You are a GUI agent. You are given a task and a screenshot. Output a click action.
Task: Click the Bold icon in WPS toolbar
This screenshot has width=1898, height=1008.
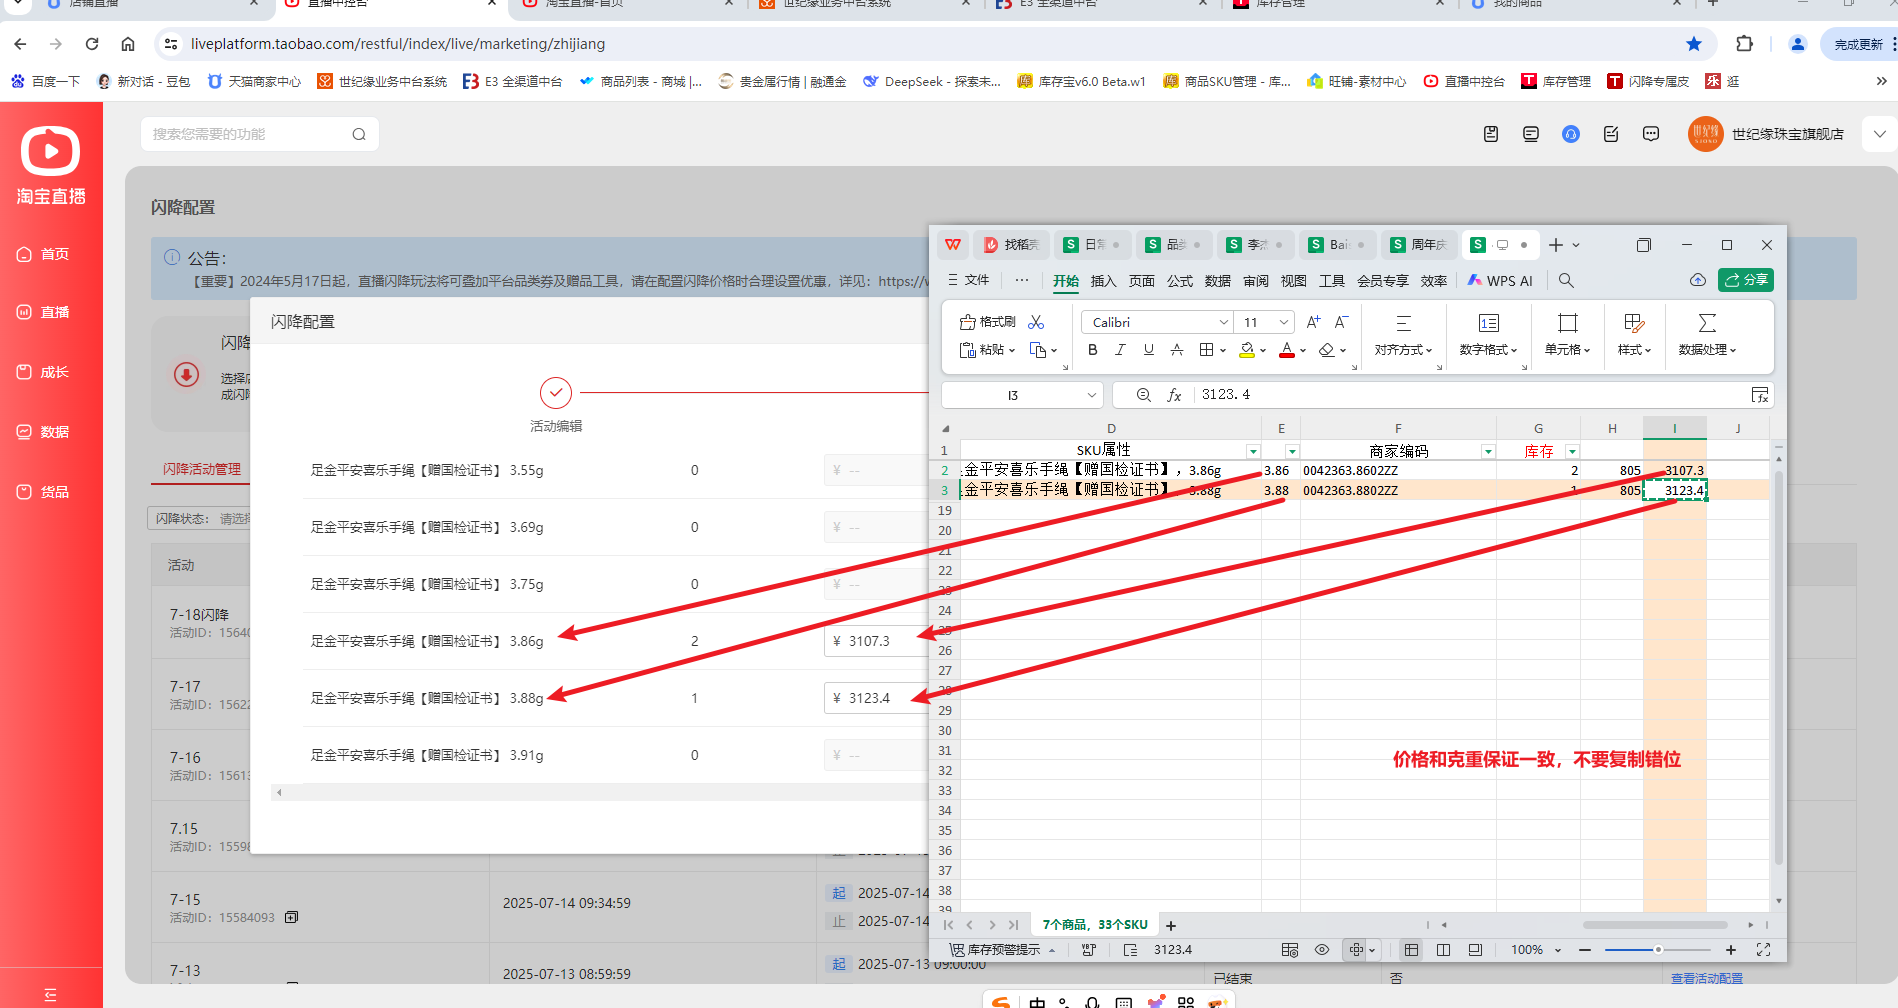point(1092,350)
